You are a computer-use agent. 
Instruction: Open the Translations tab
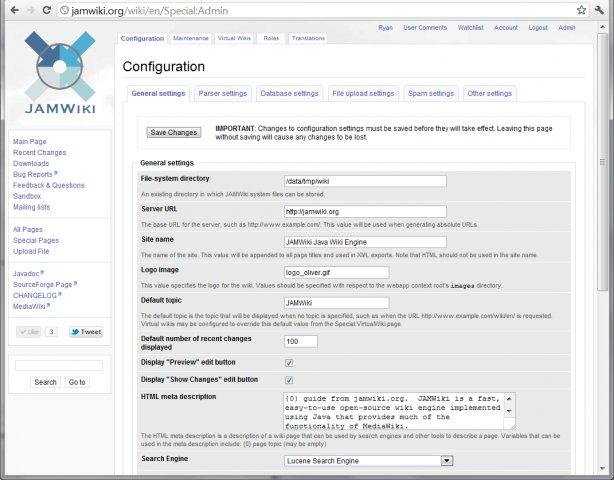[308, 38]
